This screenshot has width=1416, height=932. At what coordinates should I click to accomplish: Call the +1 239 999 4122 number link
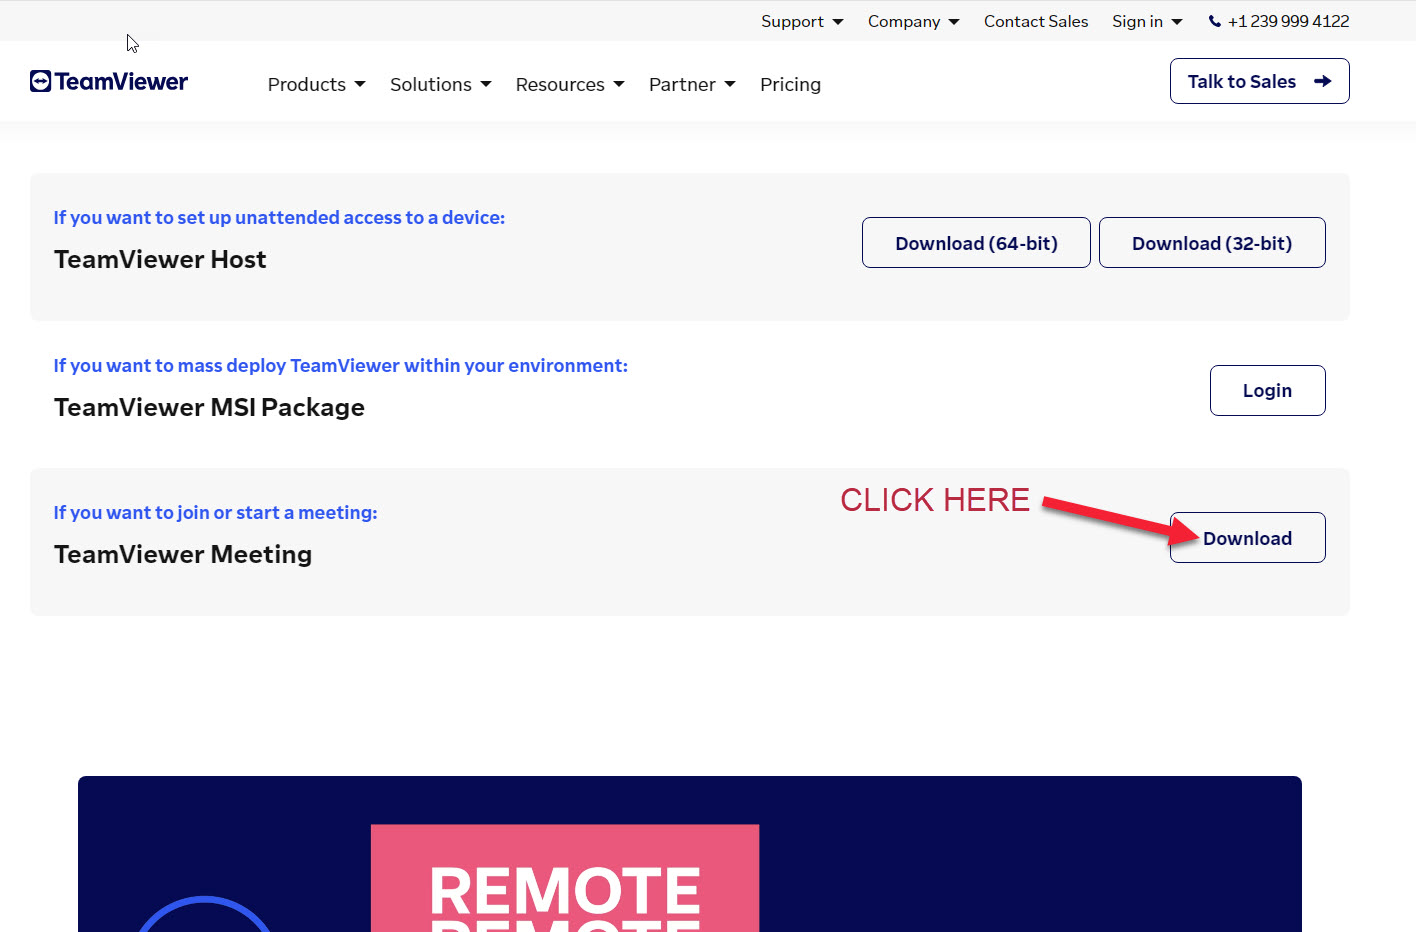pos(1288,21)
